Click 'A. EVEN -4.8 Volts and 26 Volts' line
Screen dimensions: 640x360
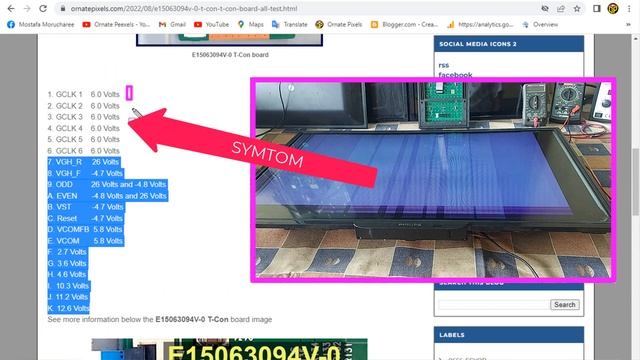(107, 196)
